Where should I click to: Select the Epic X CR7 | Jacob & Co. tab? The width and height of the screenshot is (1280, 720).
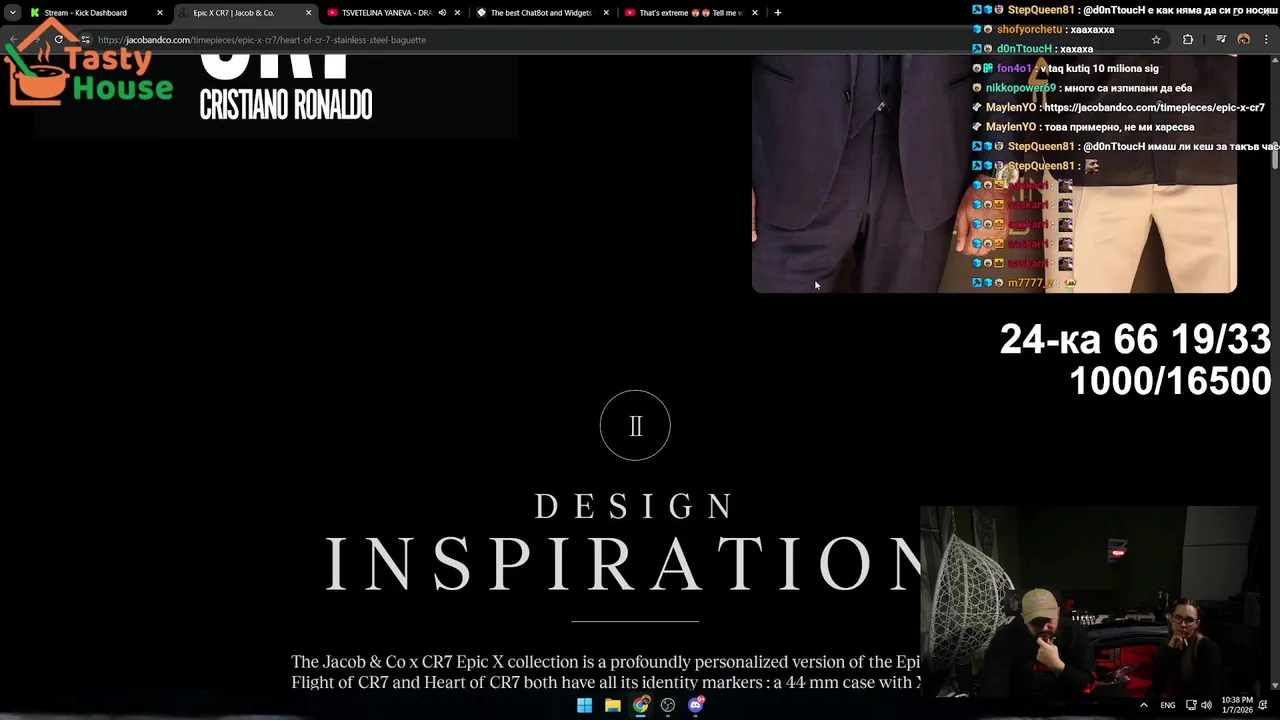235,13
